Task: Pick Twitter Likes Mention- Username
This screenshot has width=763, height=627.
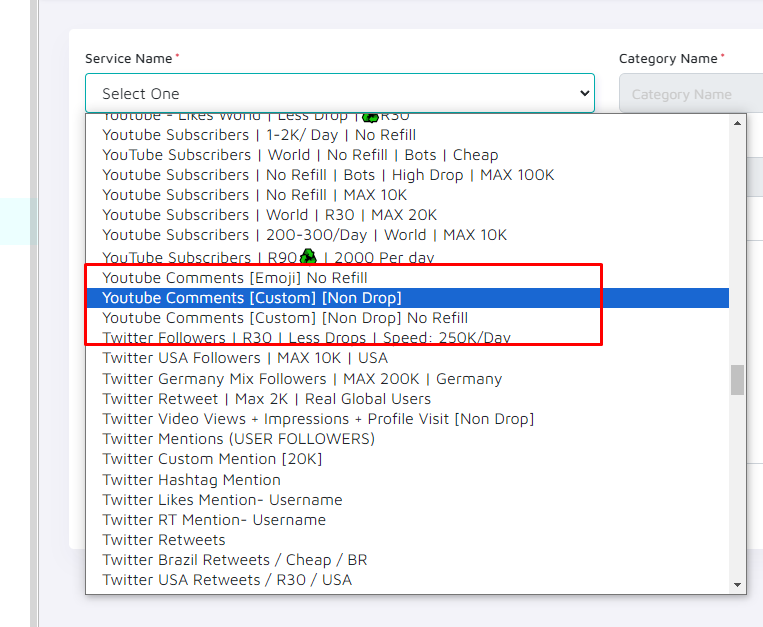Action: coord(407,500)
